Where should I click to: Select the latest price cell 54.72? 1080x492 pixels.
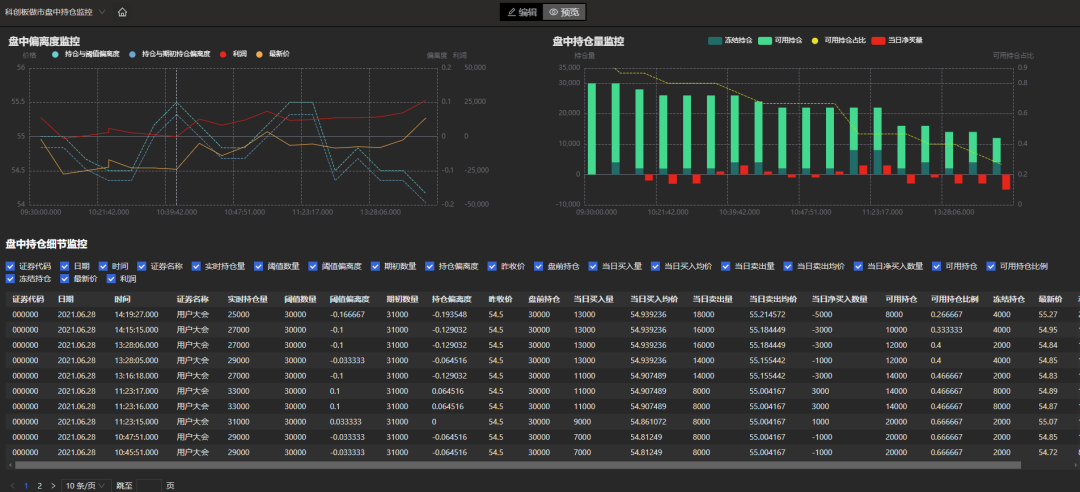(1047, 453)
